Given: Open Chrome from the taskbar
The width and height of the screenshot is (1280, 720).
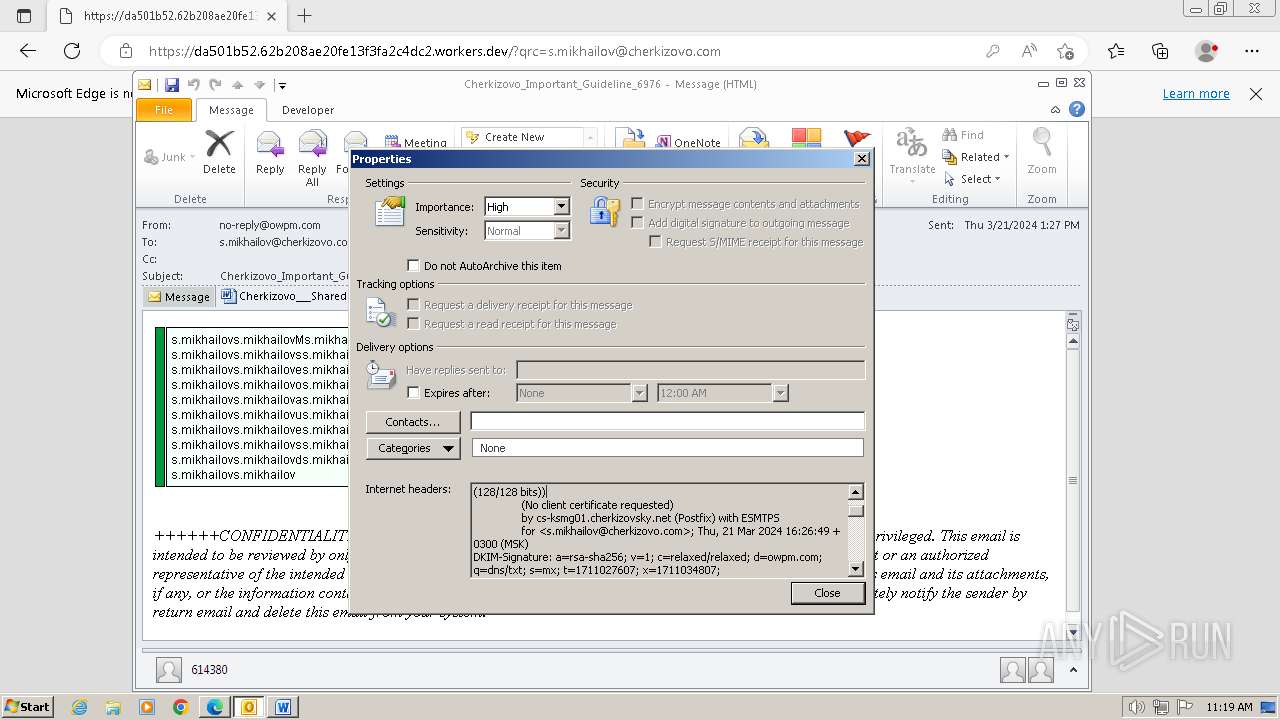Looking at the screenshot, I should pos(180,707).
